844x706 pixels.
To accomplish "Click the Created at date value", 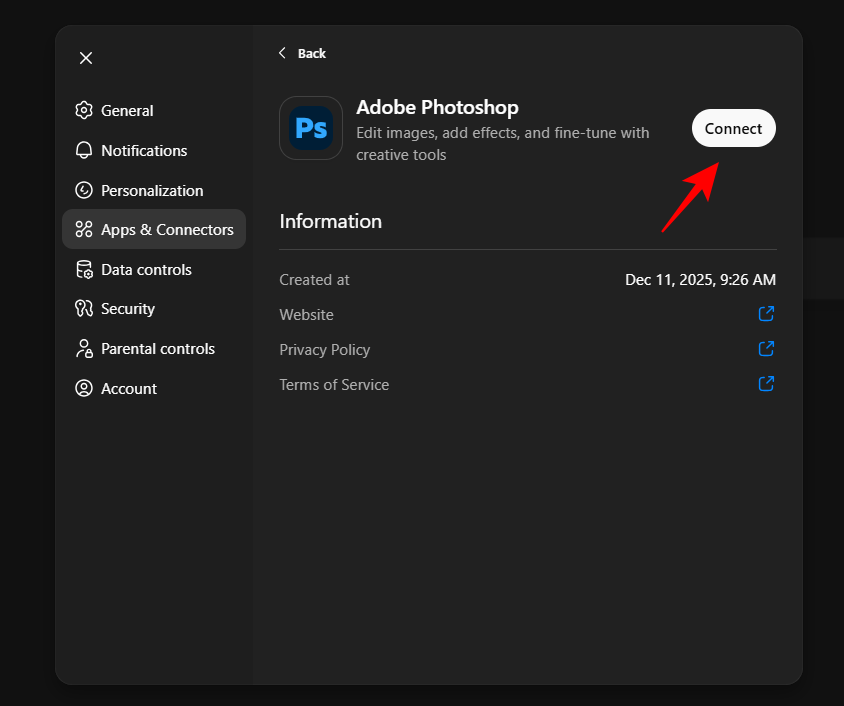I will [x=700, y=280].
